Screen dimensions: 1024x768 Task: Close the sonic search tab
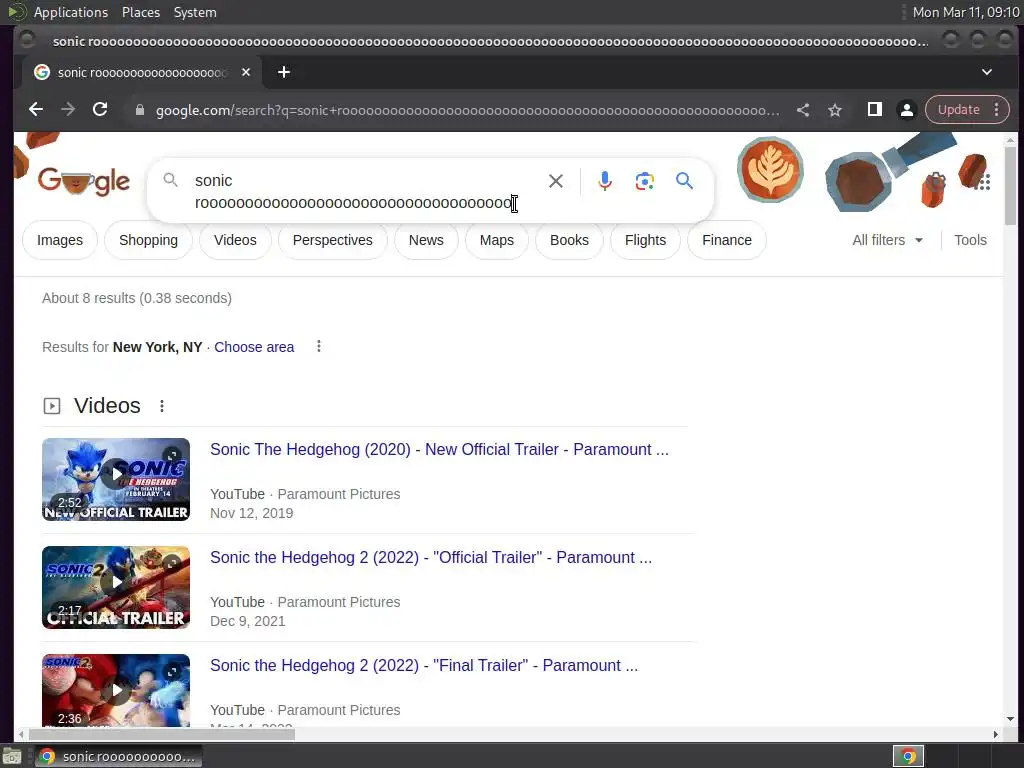[246, 72]
